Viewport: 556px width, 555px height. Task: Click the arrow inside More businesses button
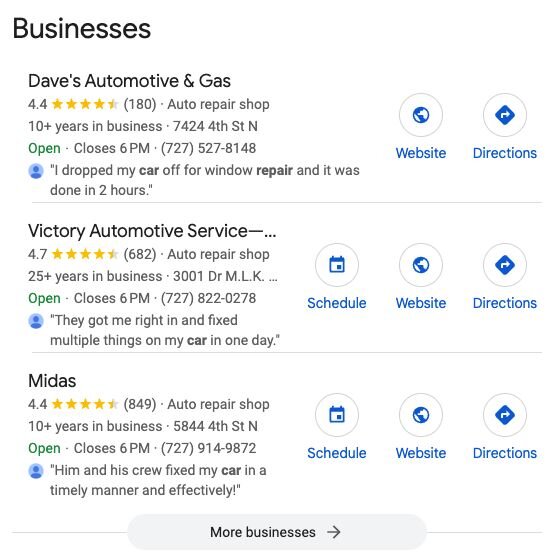334,532
